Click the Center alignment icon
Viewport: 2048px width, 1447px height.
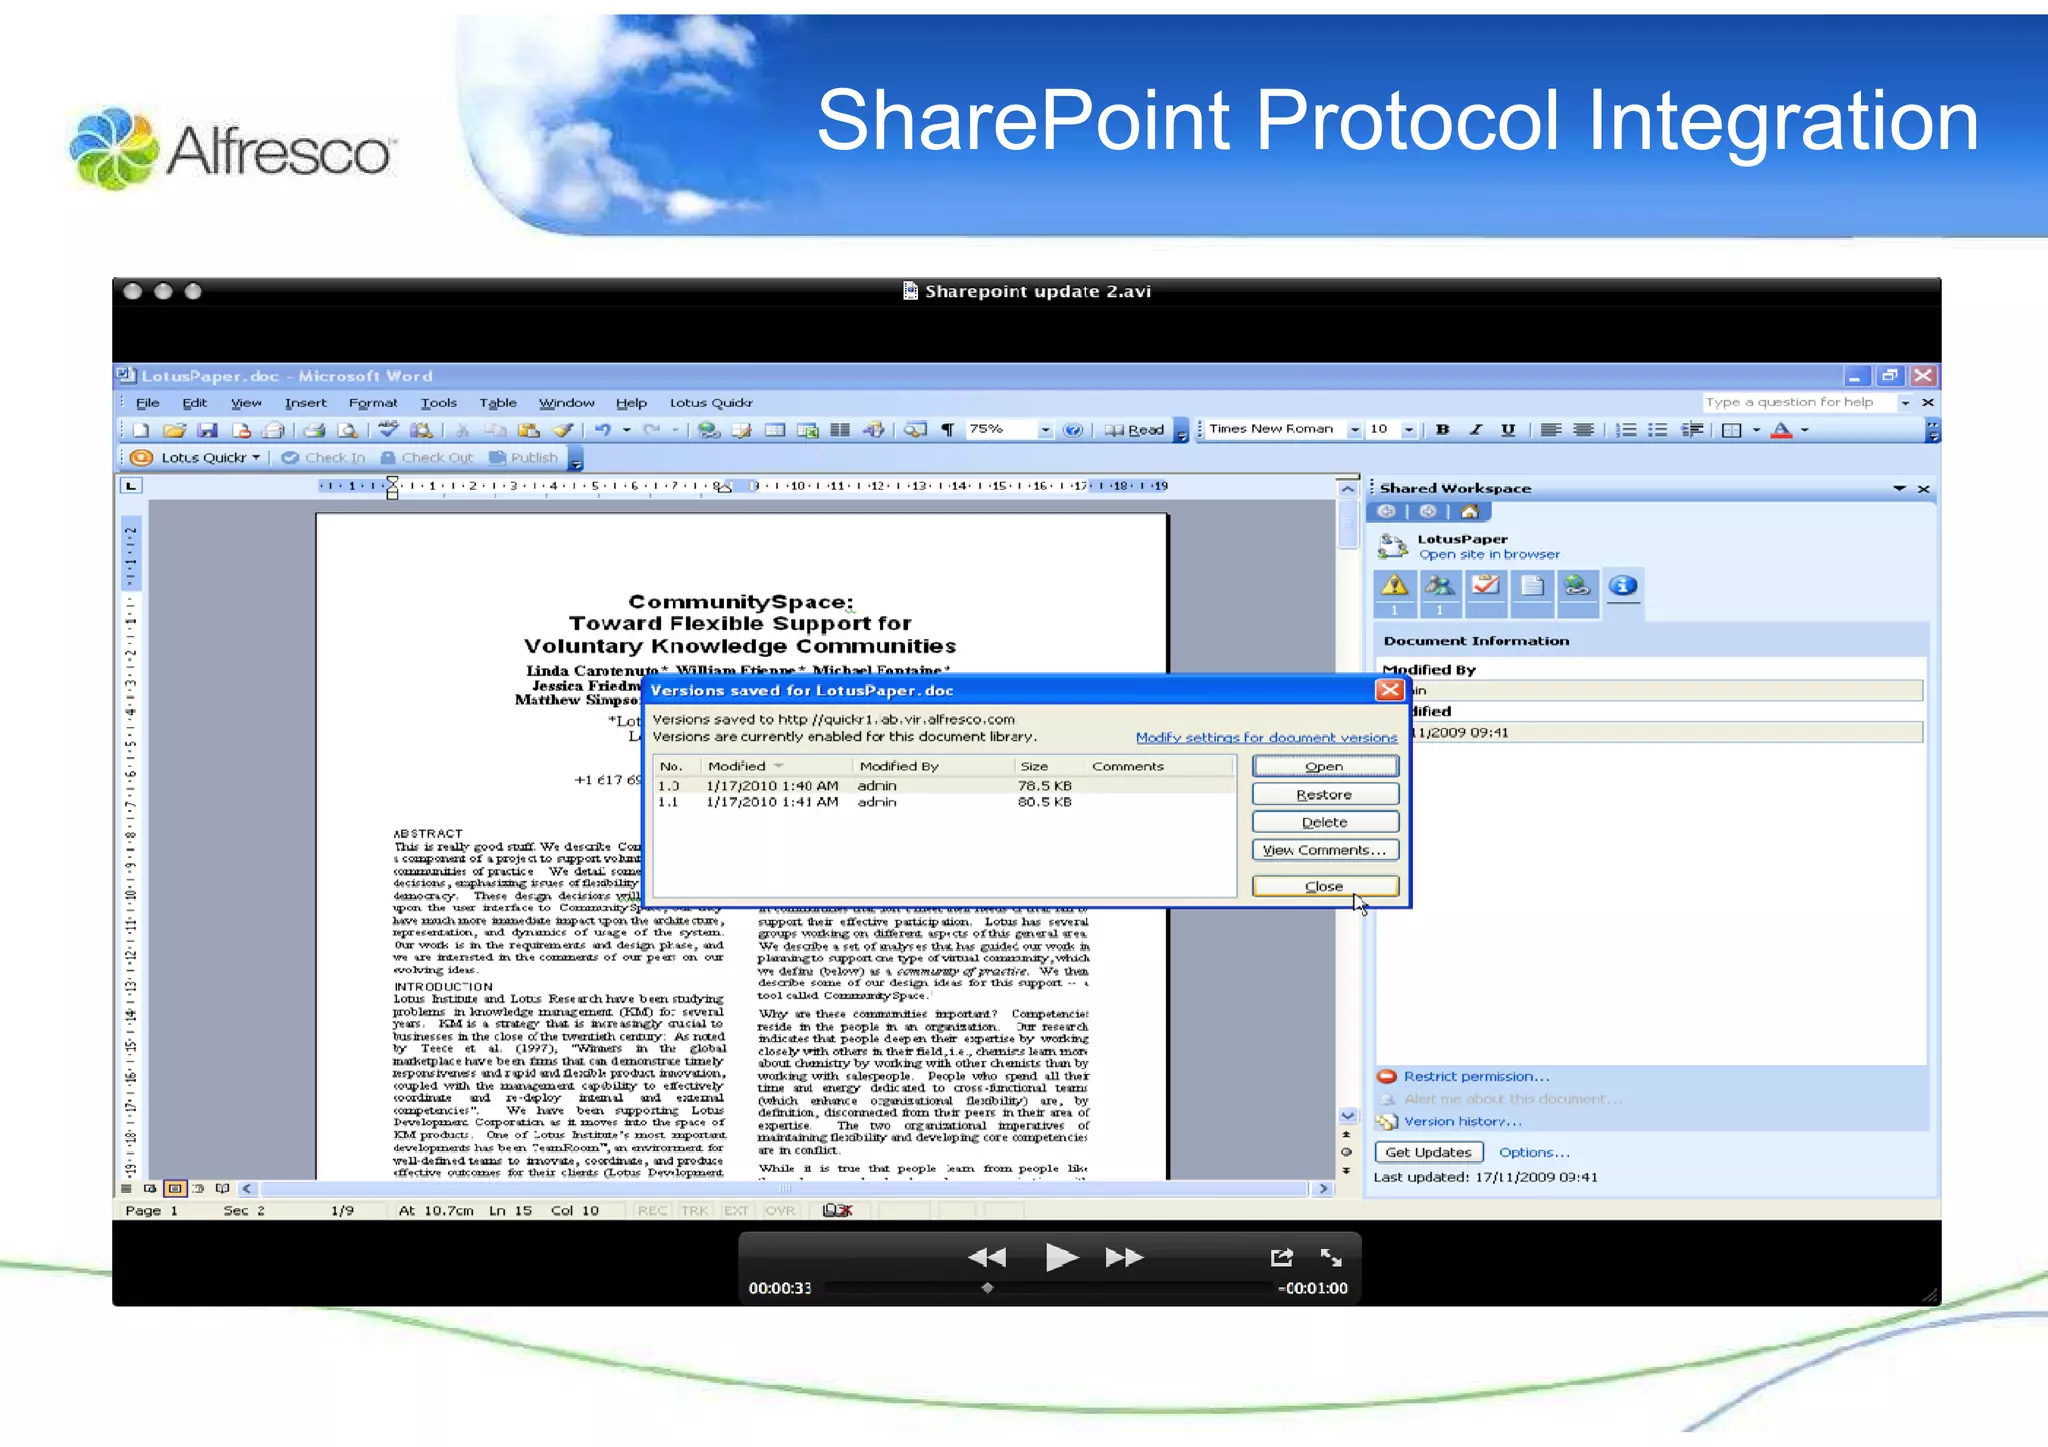(1584, 430)
